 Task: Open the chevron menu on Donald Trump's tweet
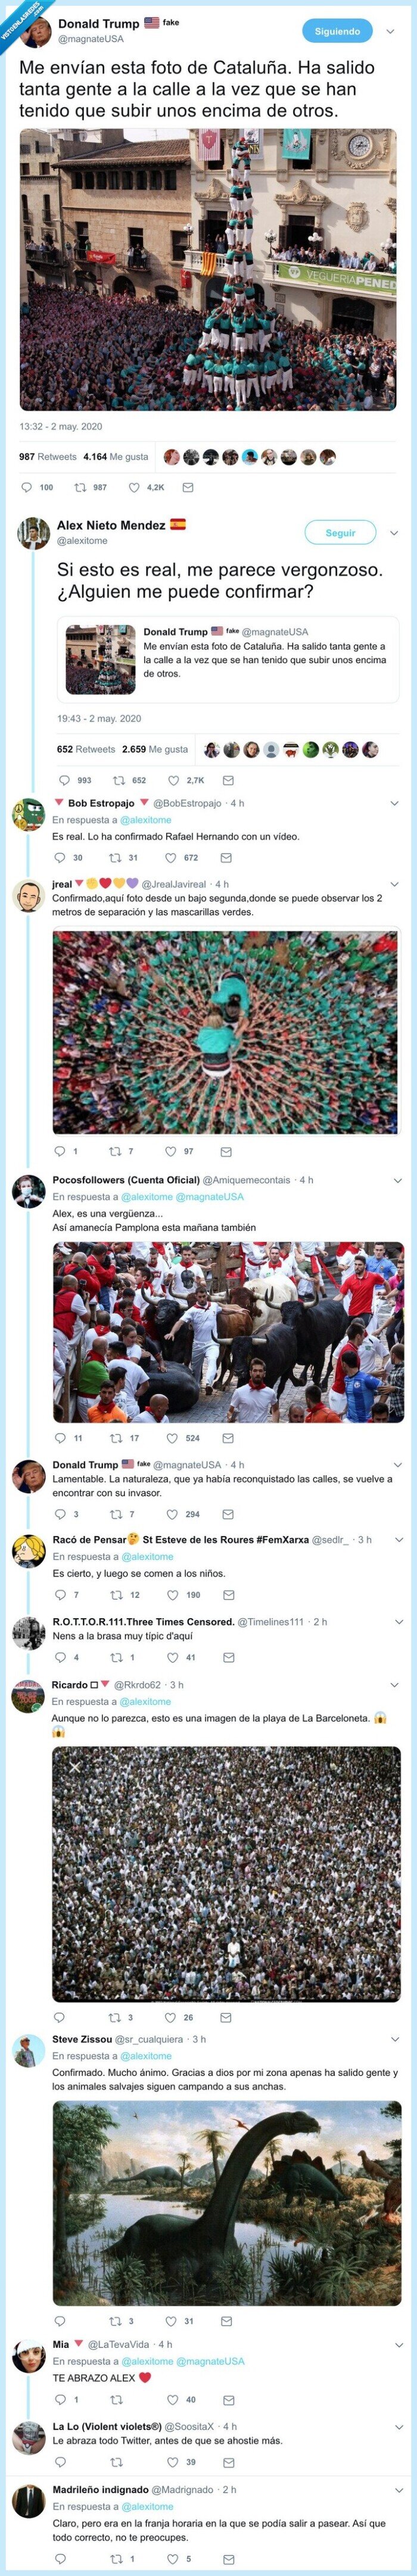pyautogui.click(x=391, y=31)
